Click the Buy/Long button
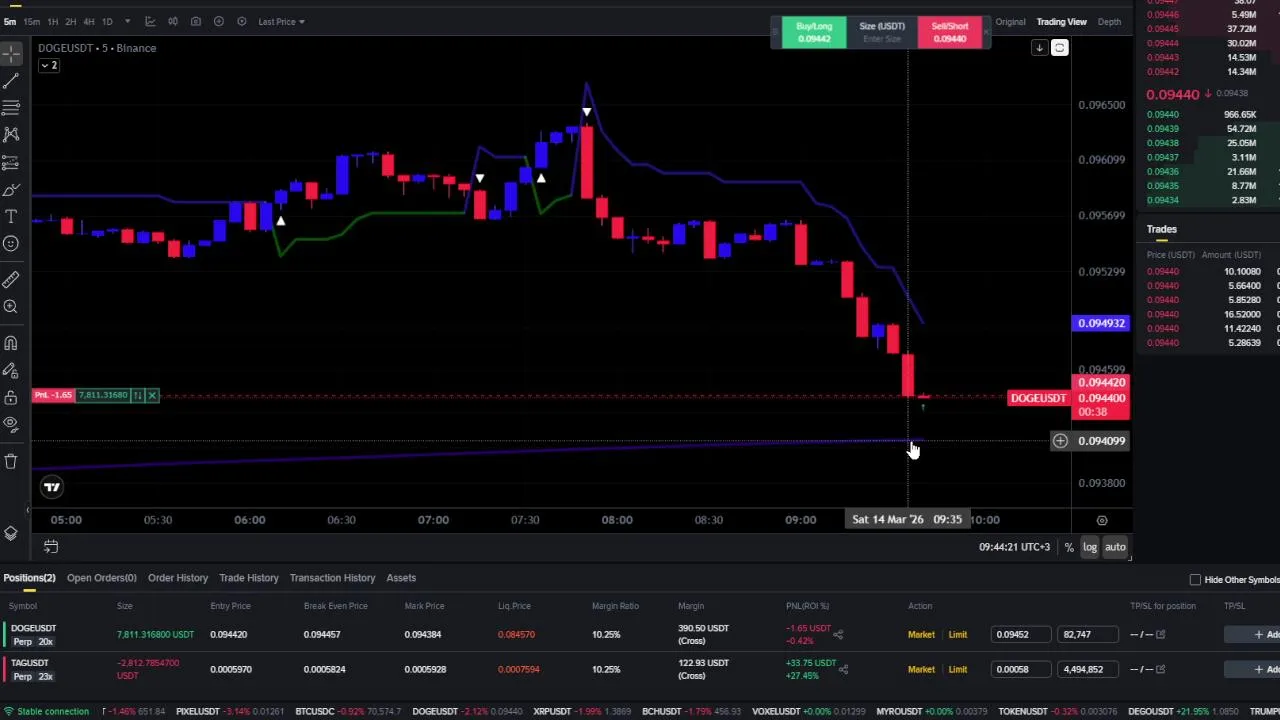Viewport: 1280px width, 720px height. (814, 32)
